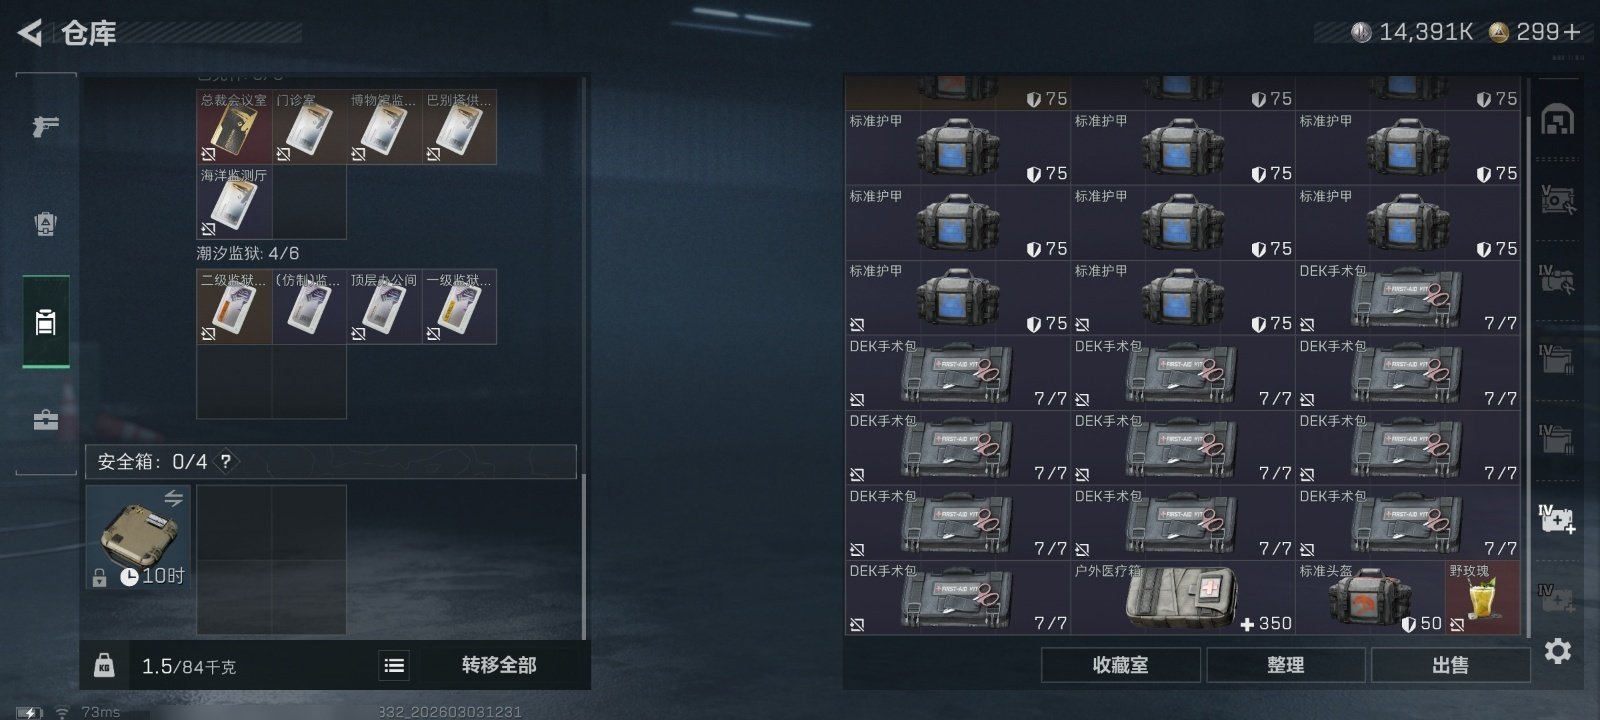
Task: Select the 海洋监测厅 keycard
Action: tap(234, 202)
